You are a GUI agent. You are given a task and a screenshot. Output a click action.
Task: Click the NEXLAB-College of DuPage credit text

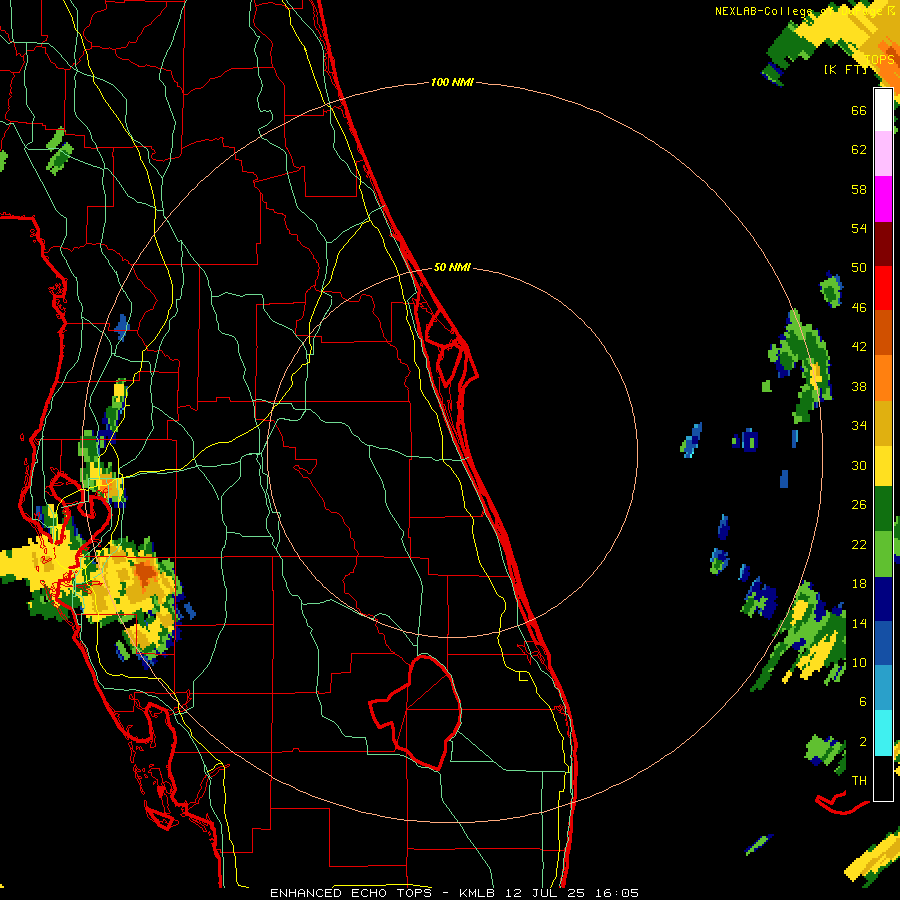tap(805, 11)
